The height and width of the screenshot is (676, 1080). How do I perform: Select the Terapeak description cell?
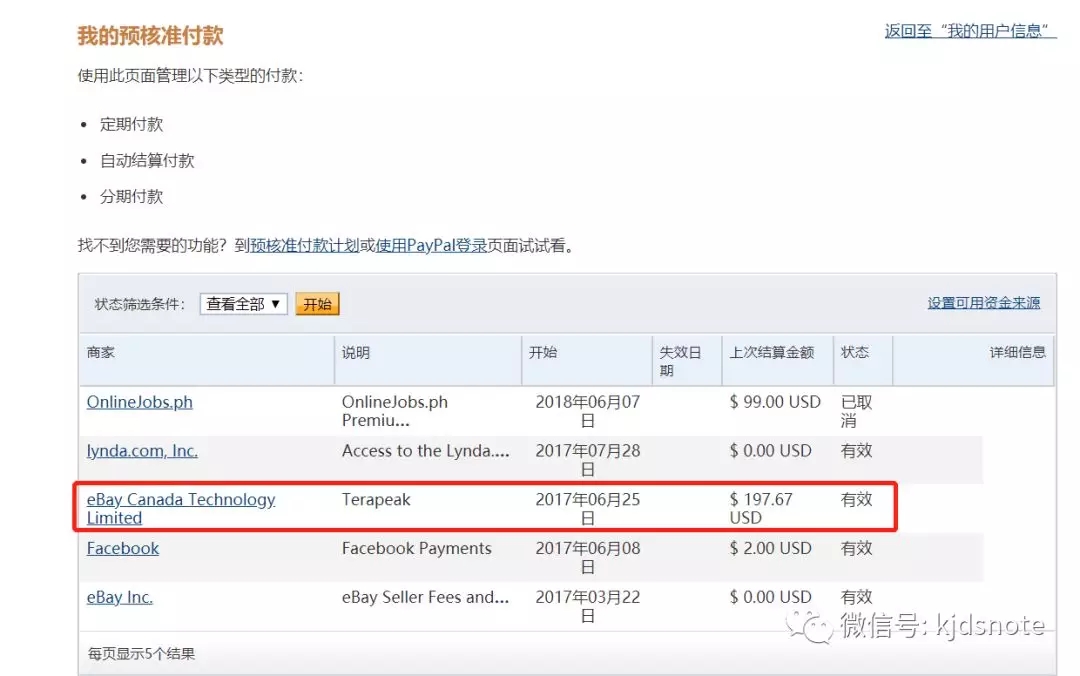(376, 500)
